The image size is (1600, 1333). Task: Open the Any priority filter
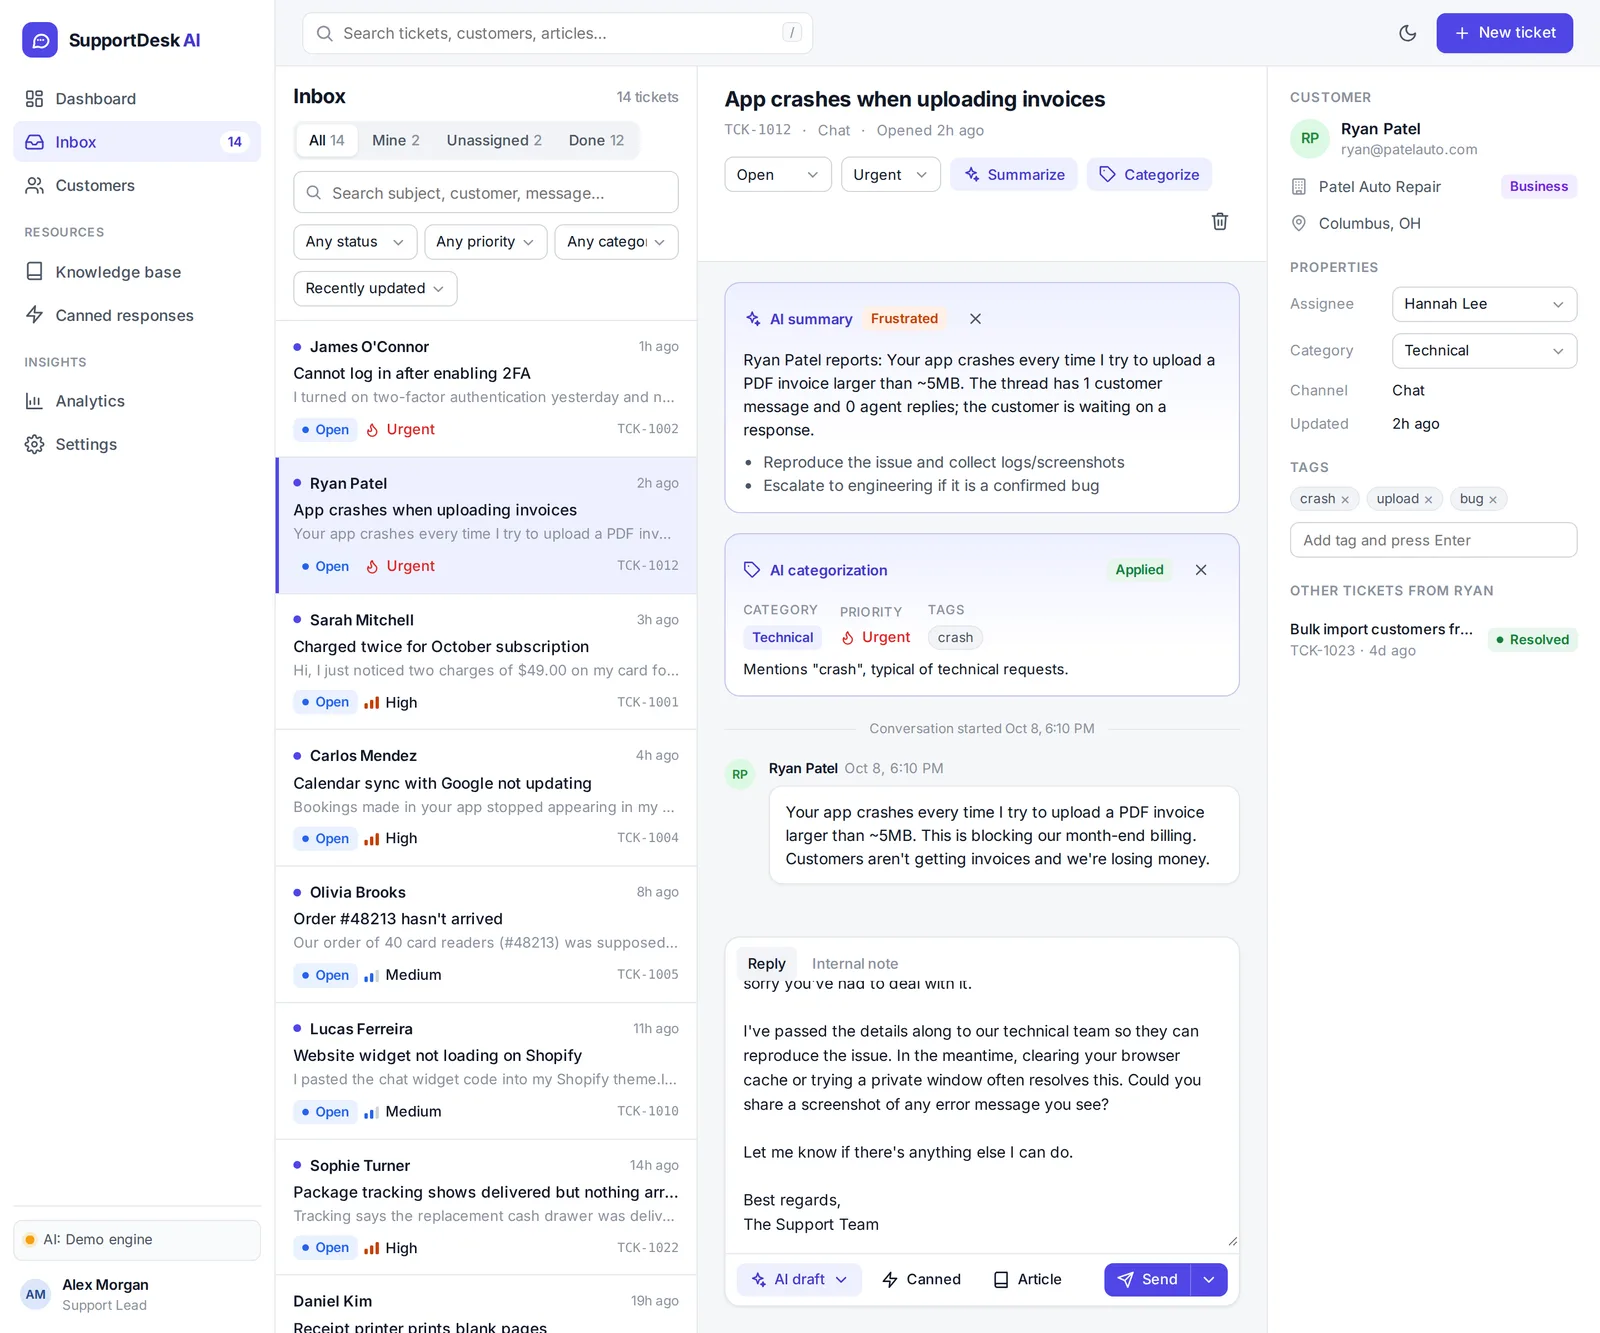[x=485, y=242]
